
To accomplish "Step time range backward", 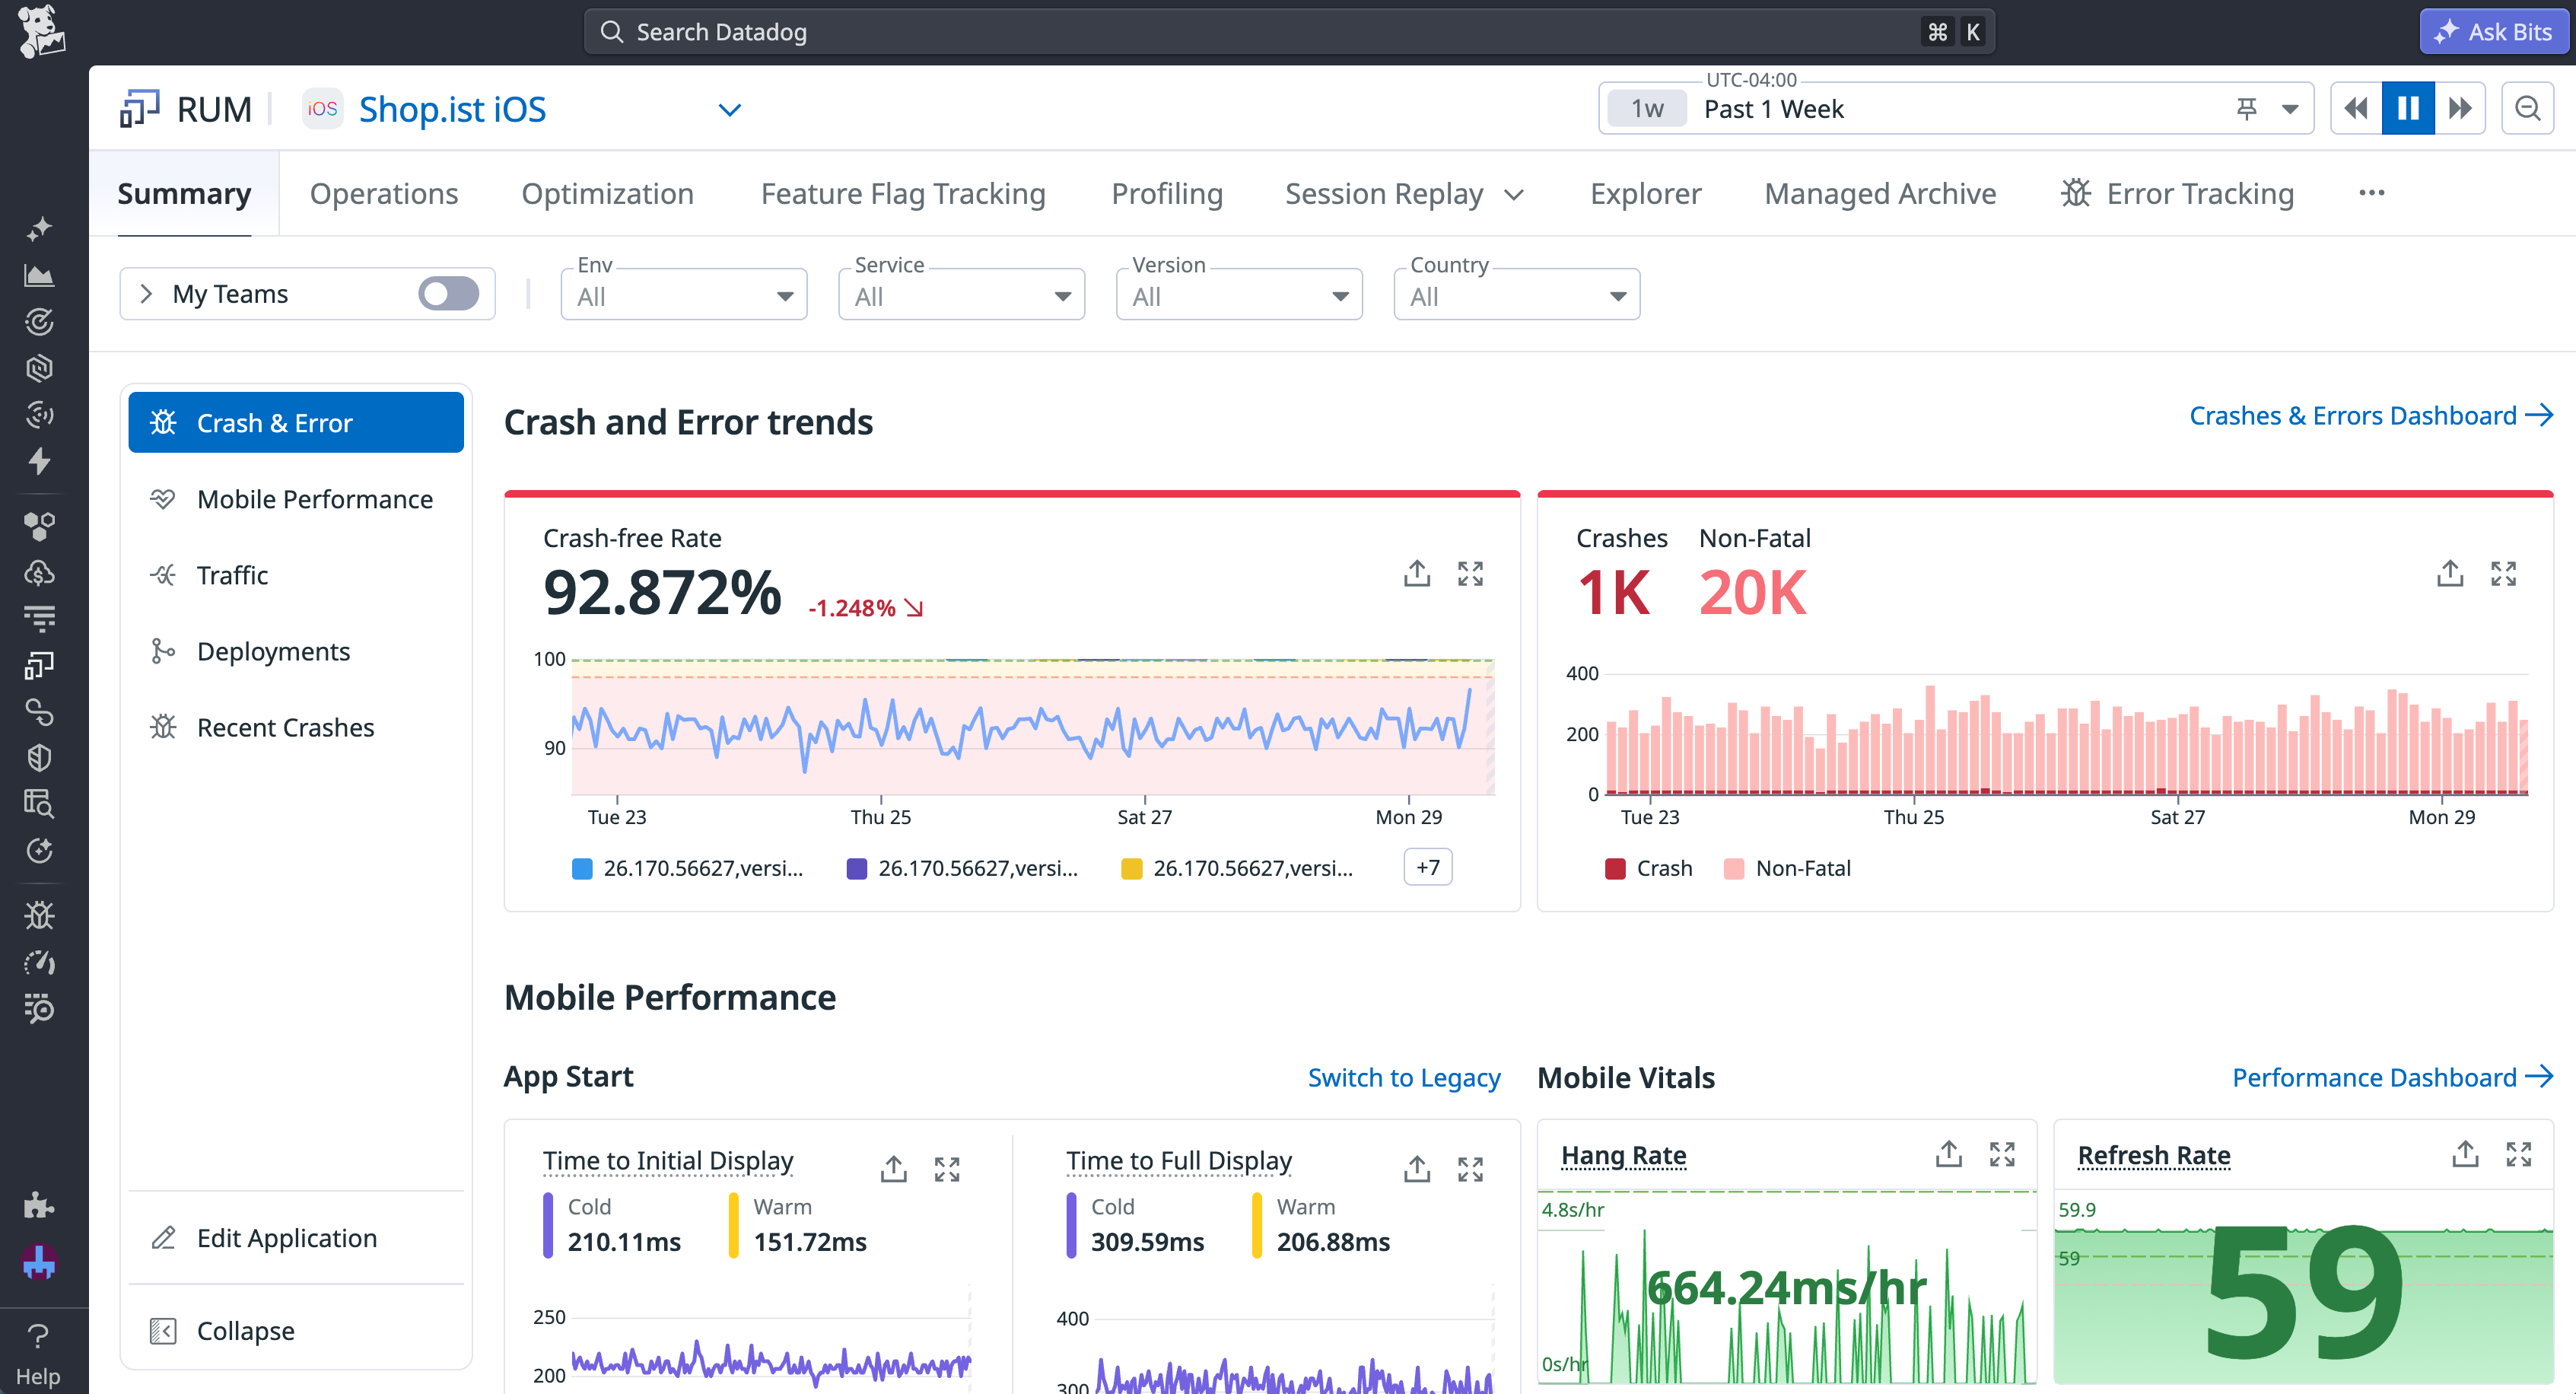I will 2356,108.
